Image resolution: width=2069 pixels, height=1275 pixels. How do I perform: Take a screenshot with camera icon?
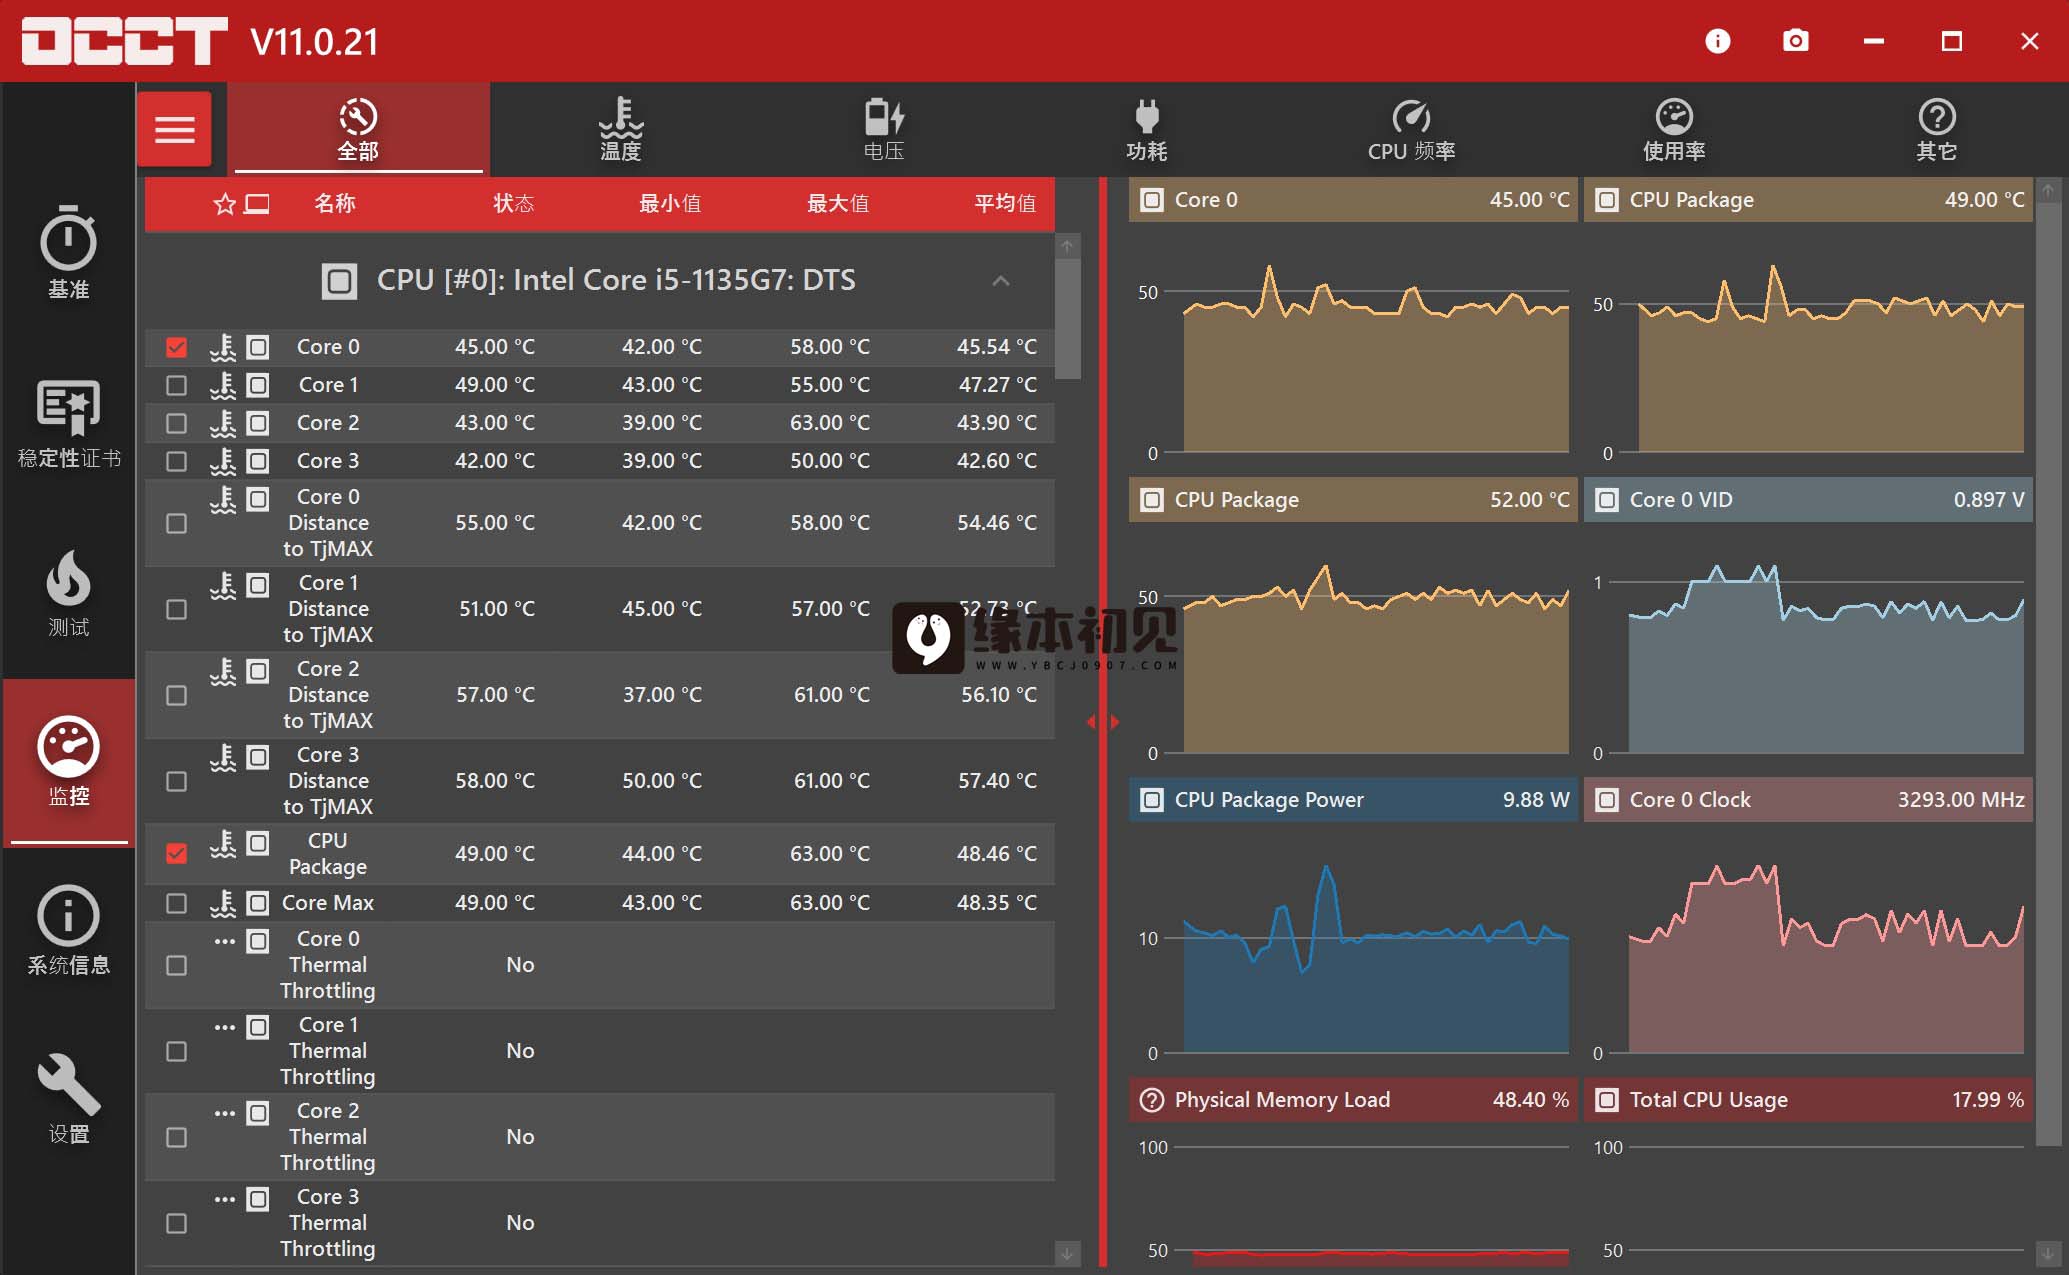tap(1795, 41)
